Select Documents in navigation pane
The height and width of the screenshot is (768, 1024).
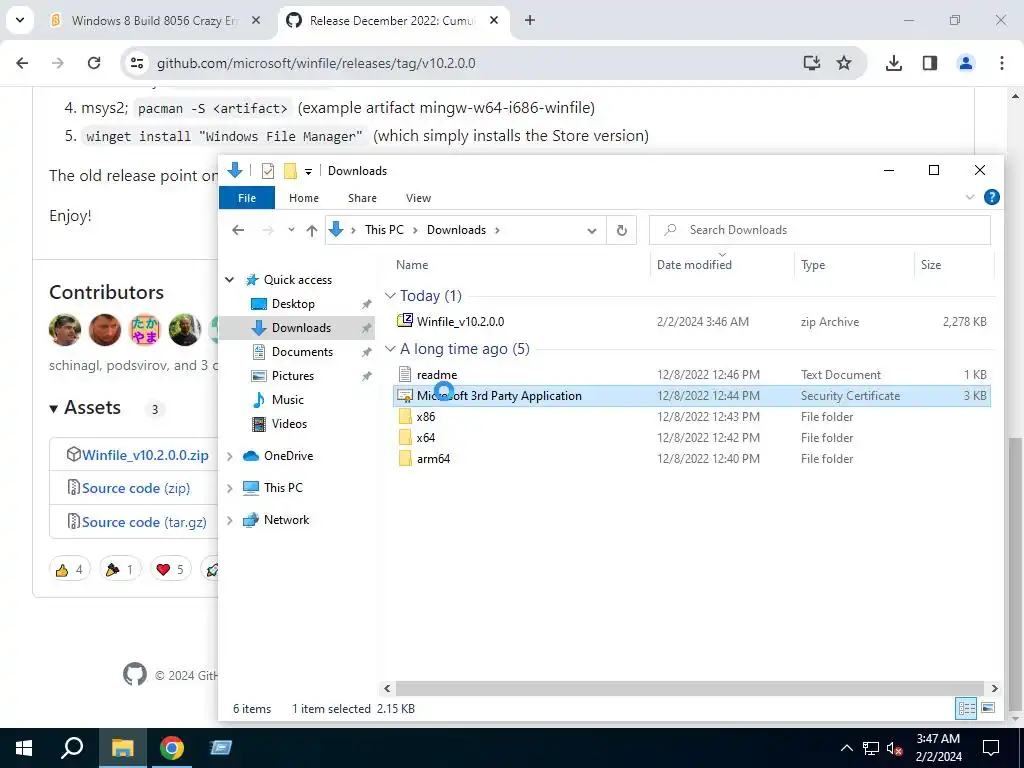click(x=302, y=351)
